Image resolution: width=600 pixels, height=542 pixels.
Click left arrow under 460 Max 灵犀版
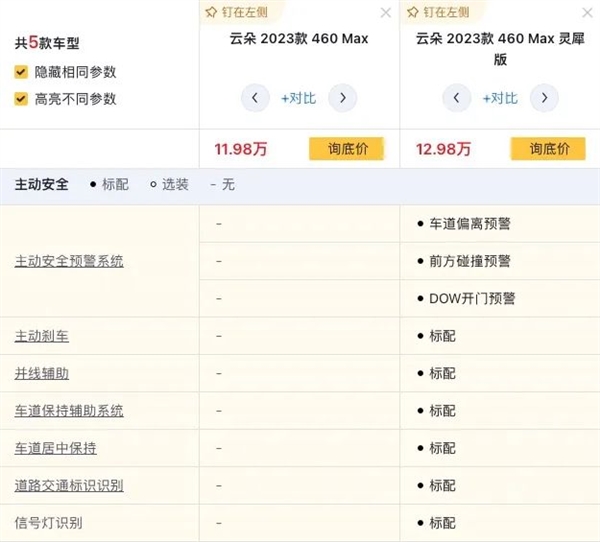pyautogui.click(x=456, y=98)
